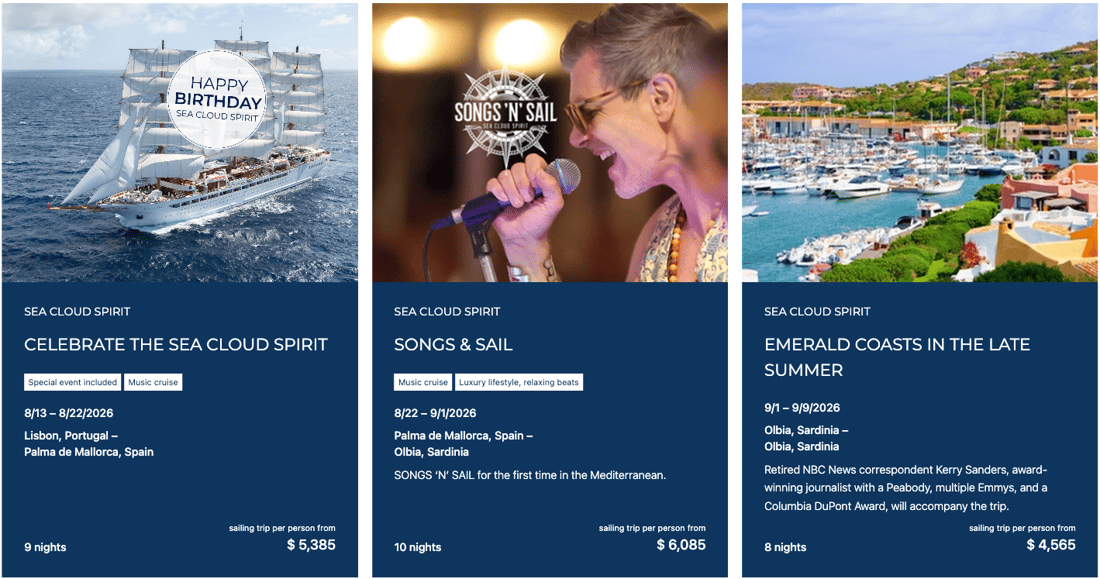1100x579 pixels.
Task: Click the $ 5,385 price
Action: tap(311, 545)
